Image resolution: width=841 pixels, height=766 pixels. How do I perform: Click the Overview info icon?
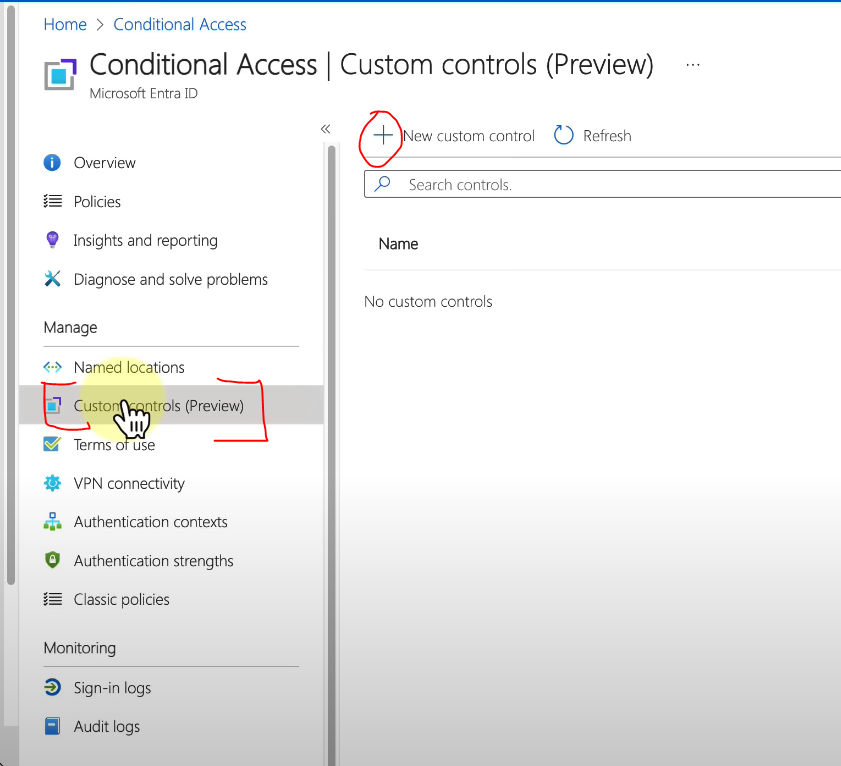(x=53, y=163)
